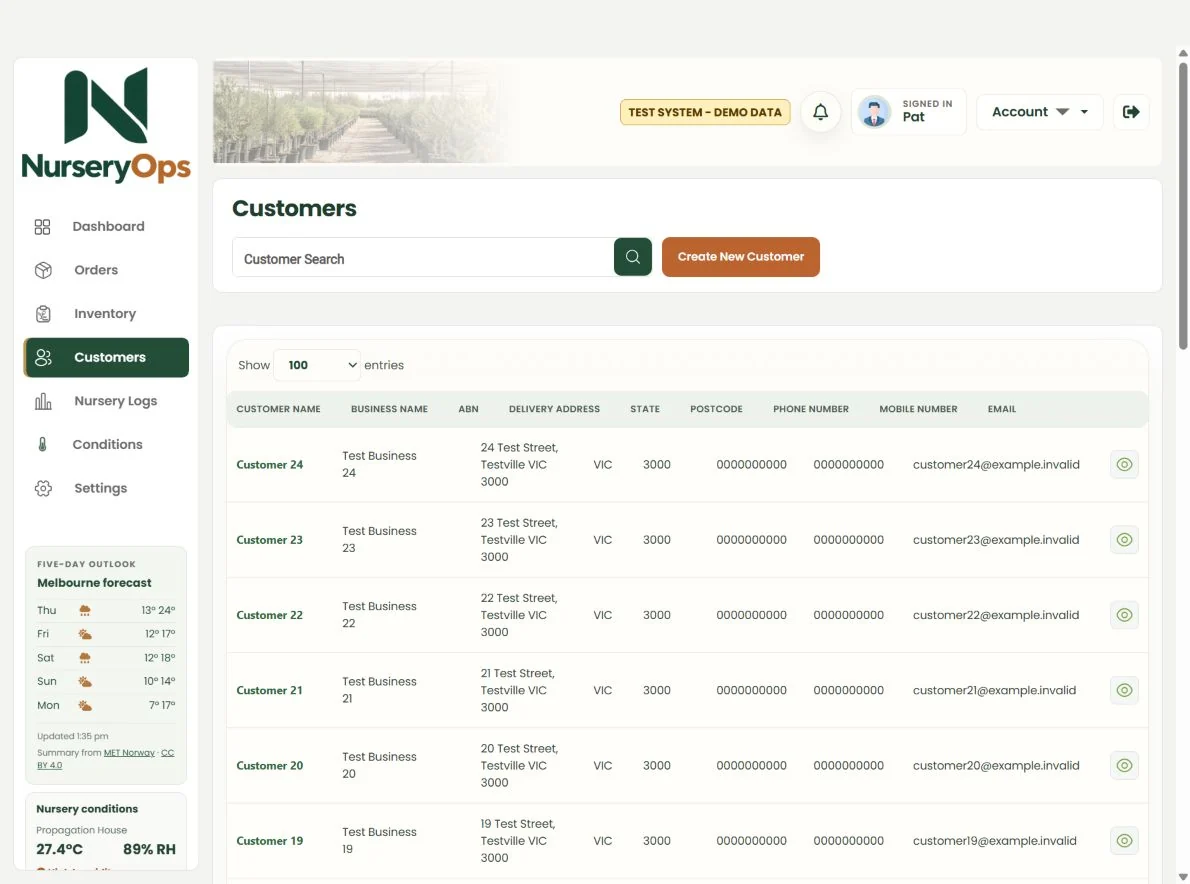Viewport: 1190px width, 884px height.
Task: Open the Show entries dropdown
Action: click(x=317, y=365)
